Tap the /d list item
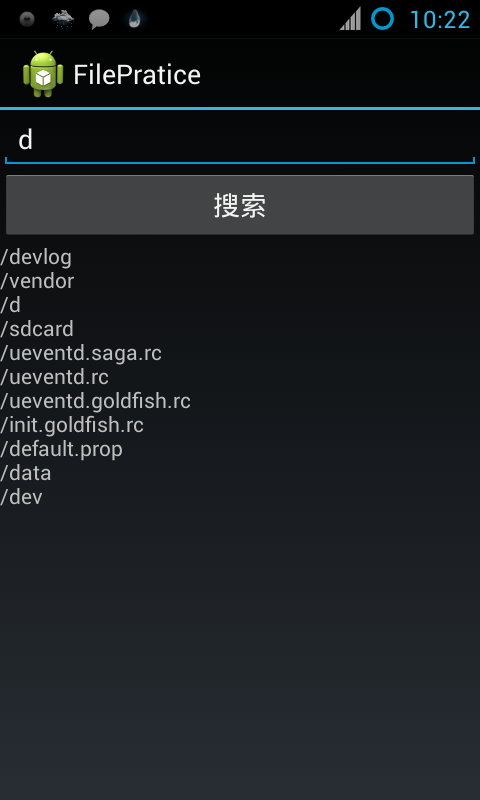Screen dimensions: 480x800 [11, 305]
